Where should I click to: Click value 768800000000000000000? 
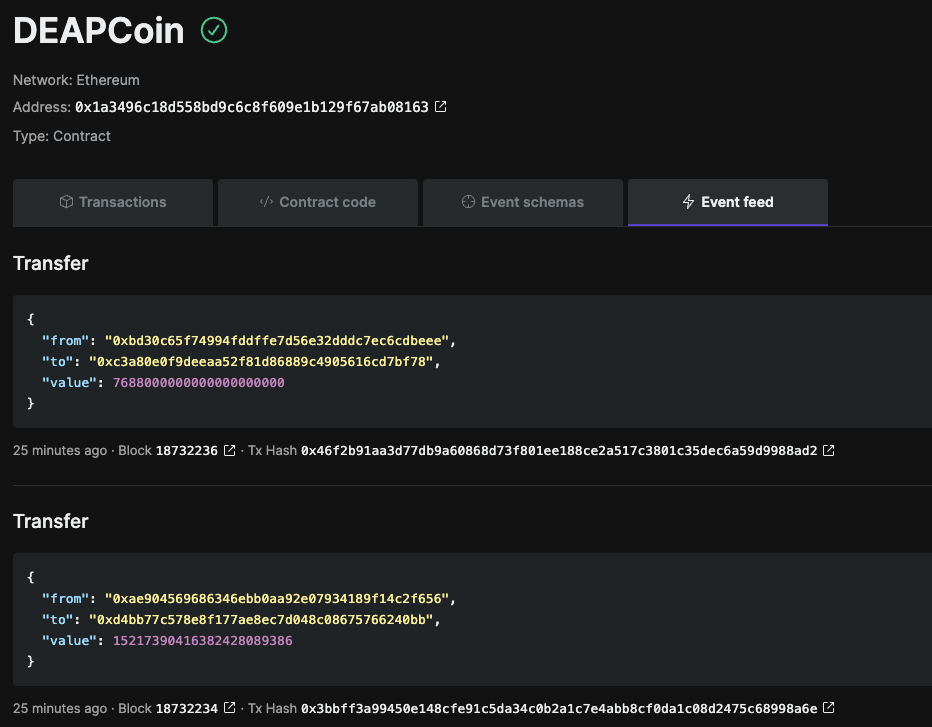199,382
